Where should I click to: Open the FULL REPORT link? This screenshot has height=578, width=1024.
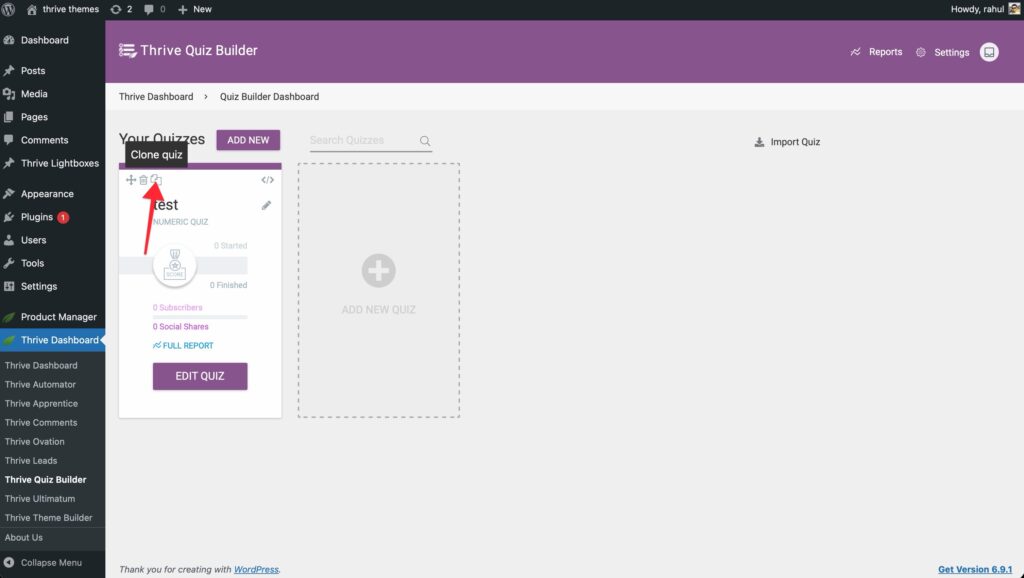pyautogui.click(x=183, y=346)
